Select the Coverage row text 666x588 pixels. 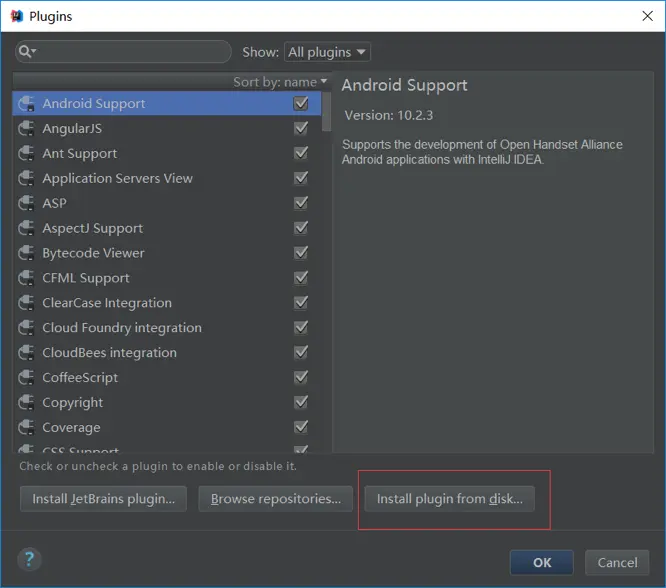[x=71, y=427]
